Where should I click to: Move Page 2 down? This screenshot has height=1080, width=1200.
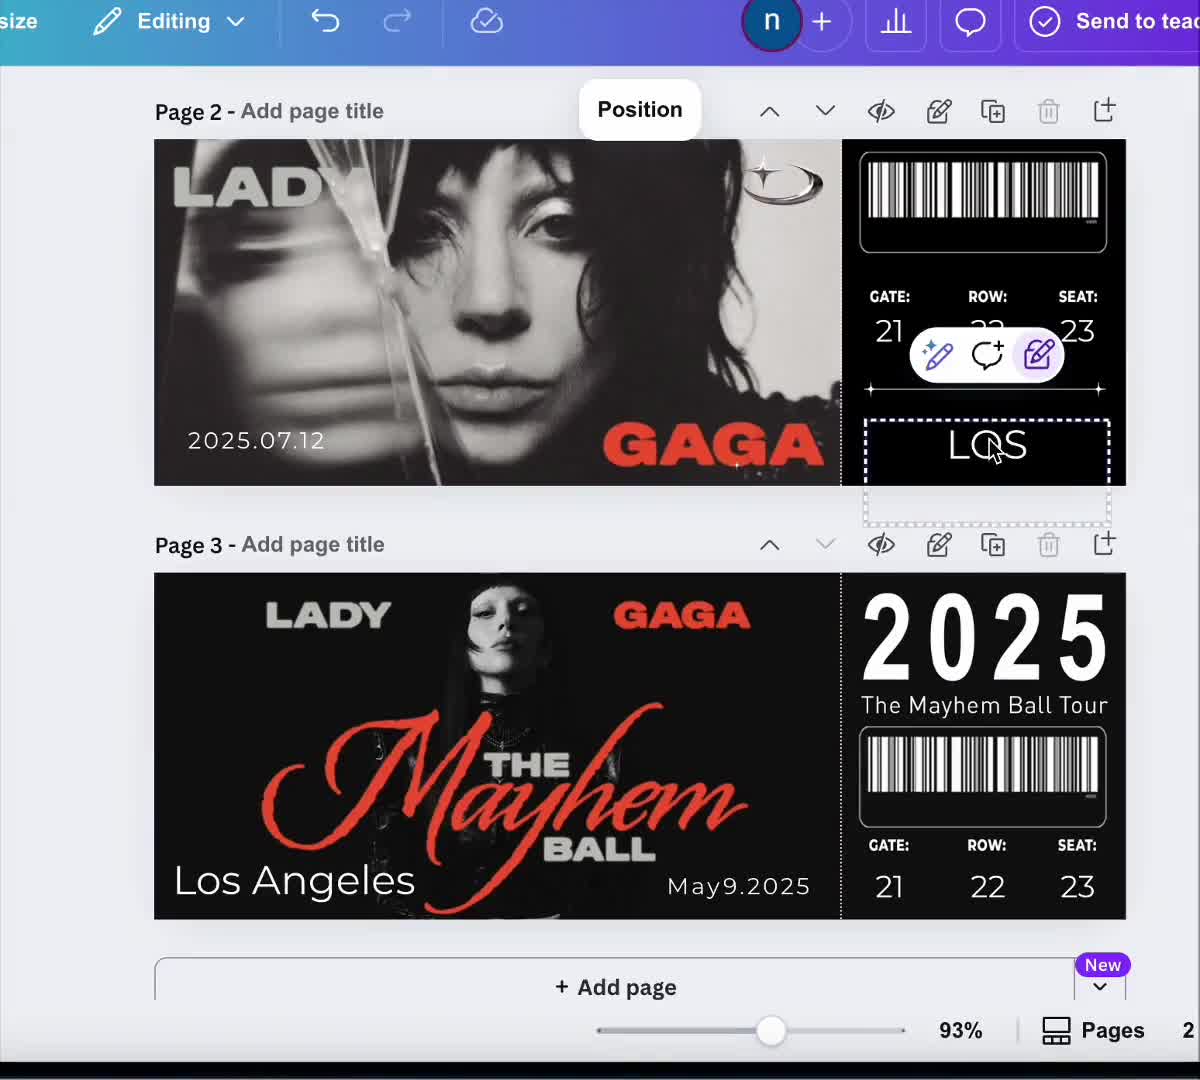825,111
